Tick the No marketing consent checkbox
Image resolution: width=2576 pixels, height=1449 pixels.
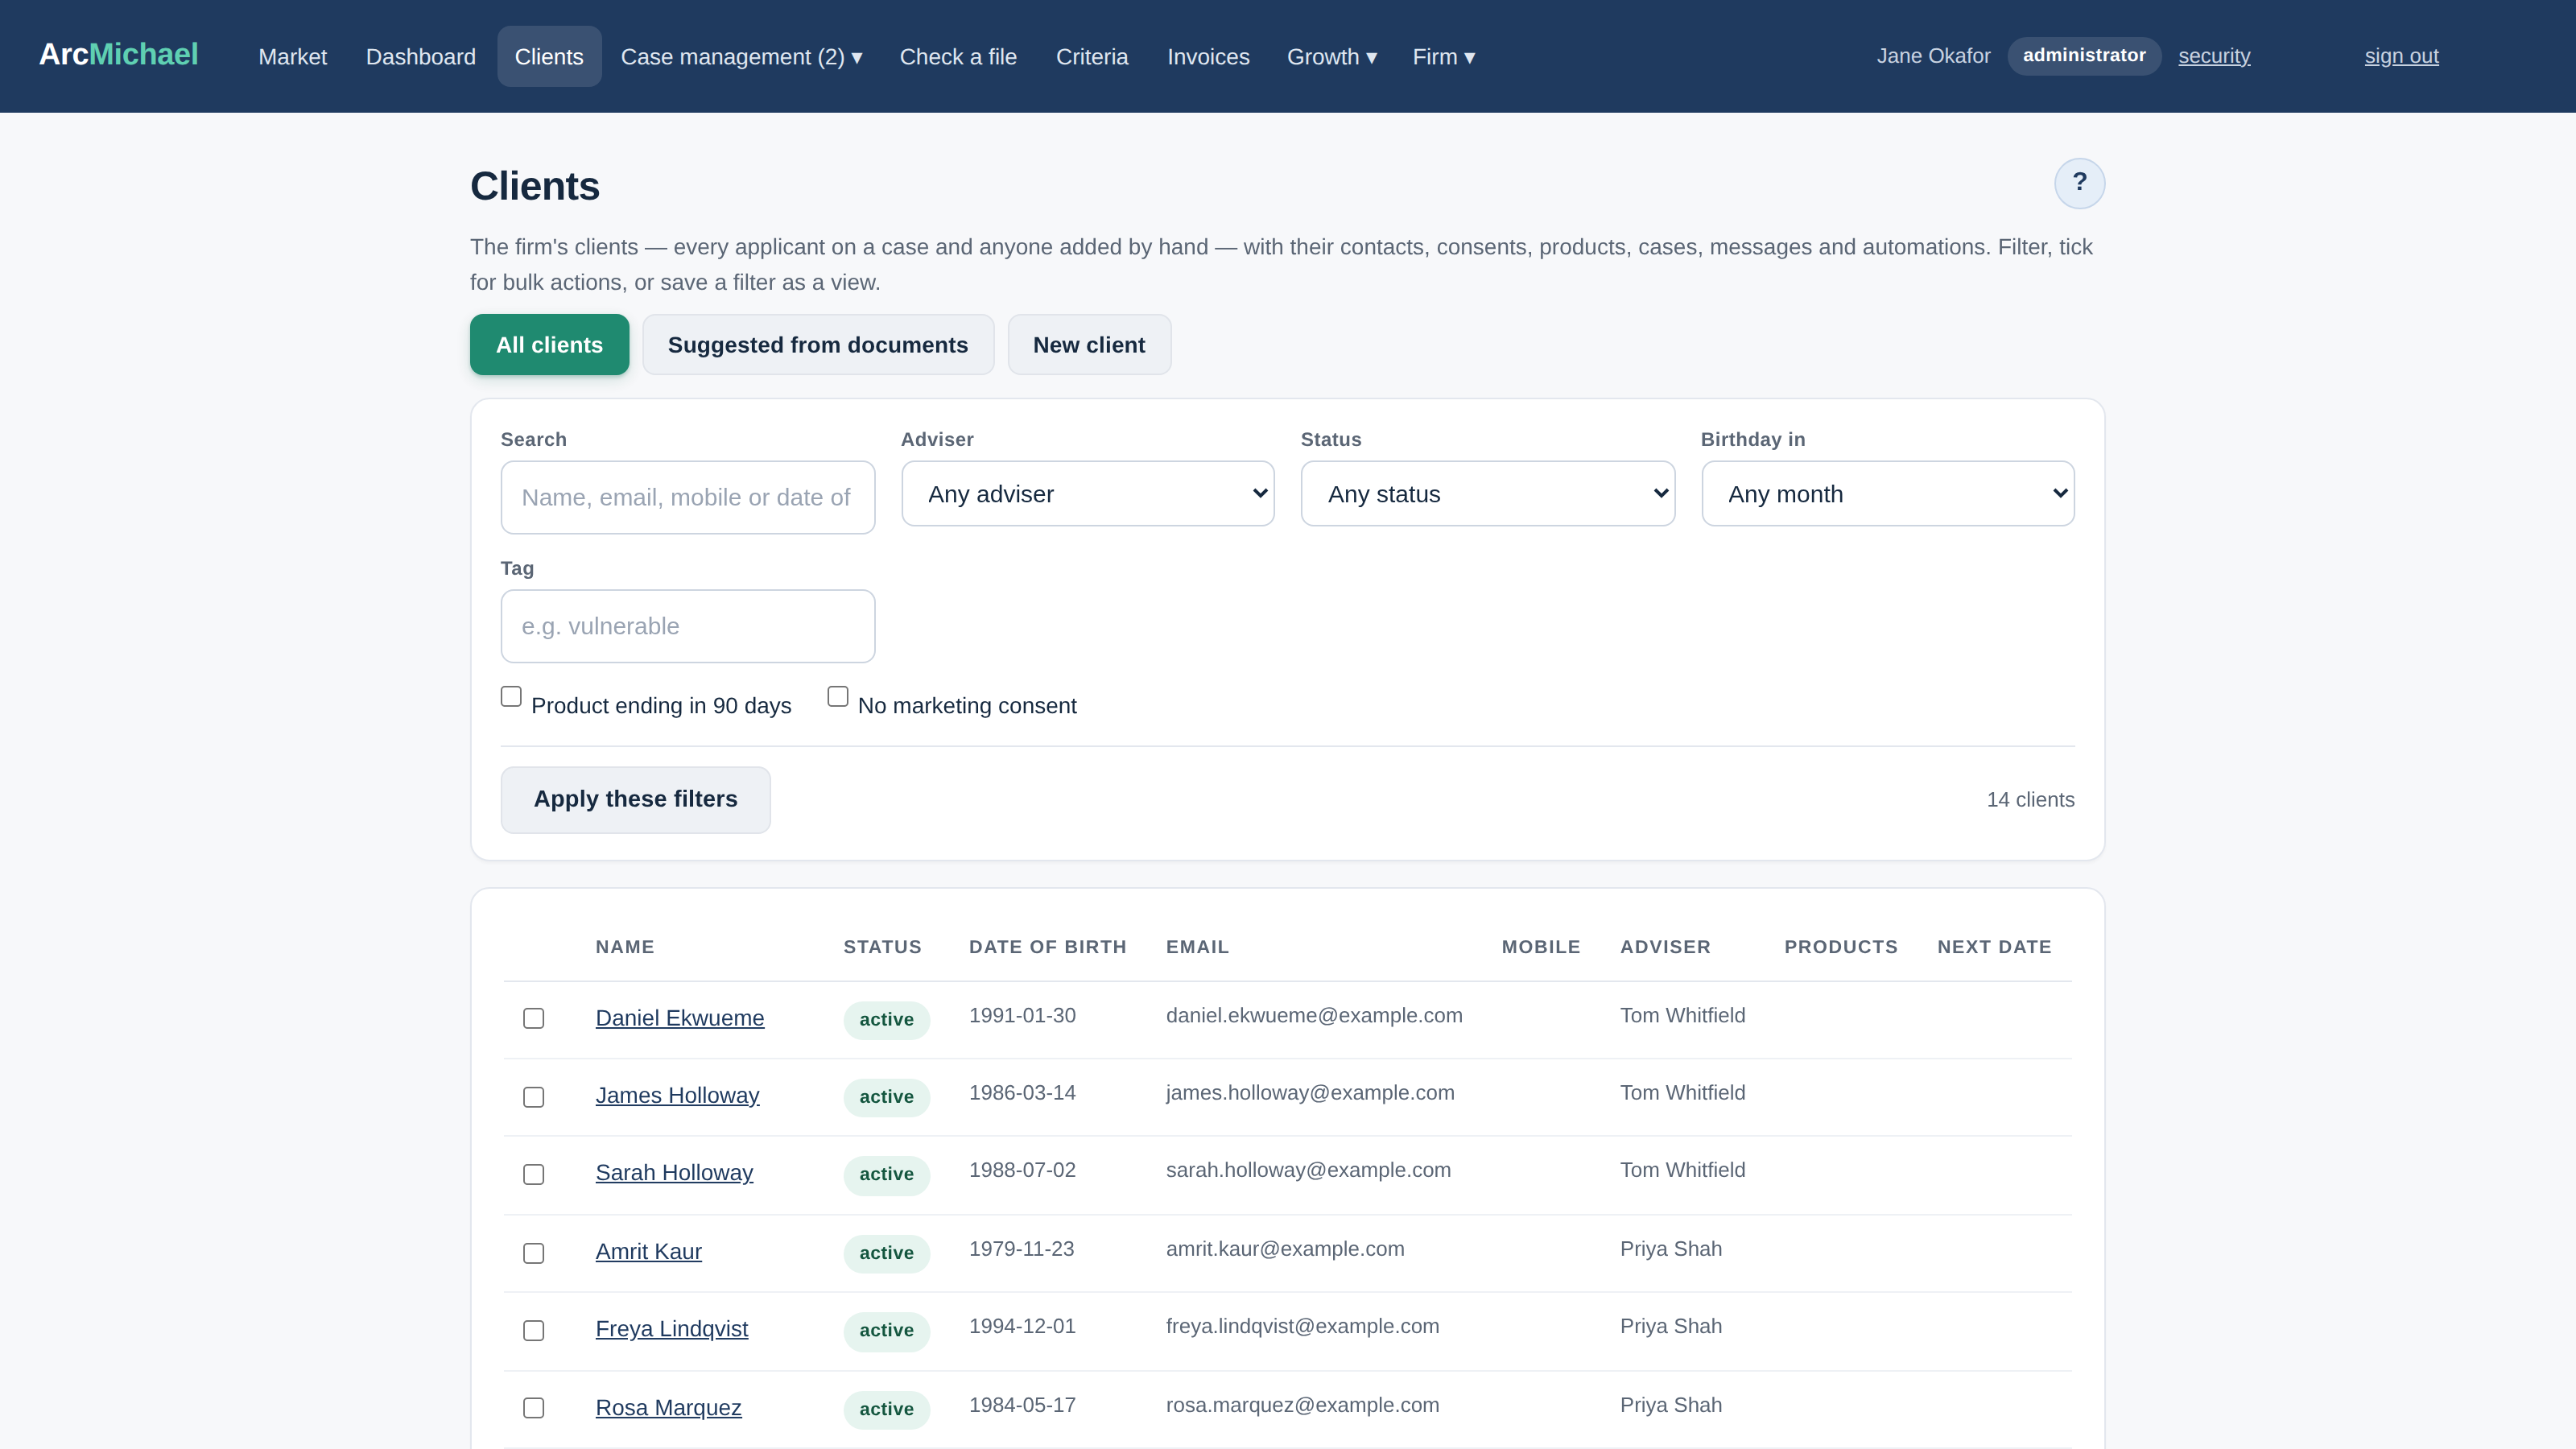coord(838,696)
